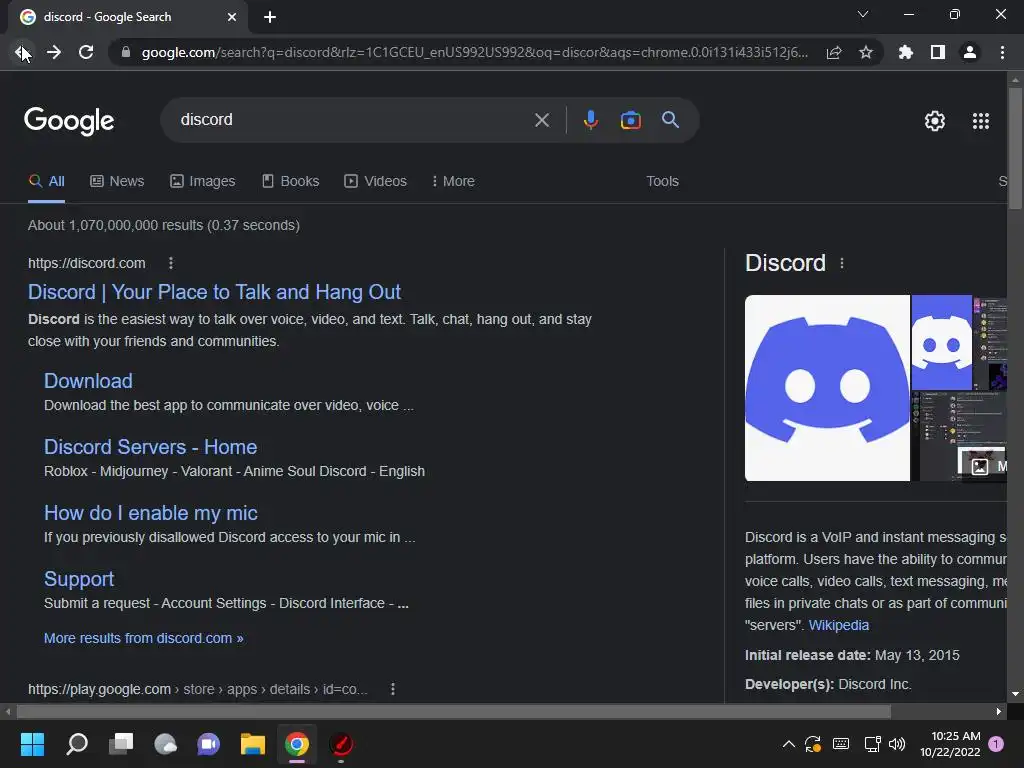1024x768 pixels.
Task: Switch to the Images tab
Action: tap(202, 182)
